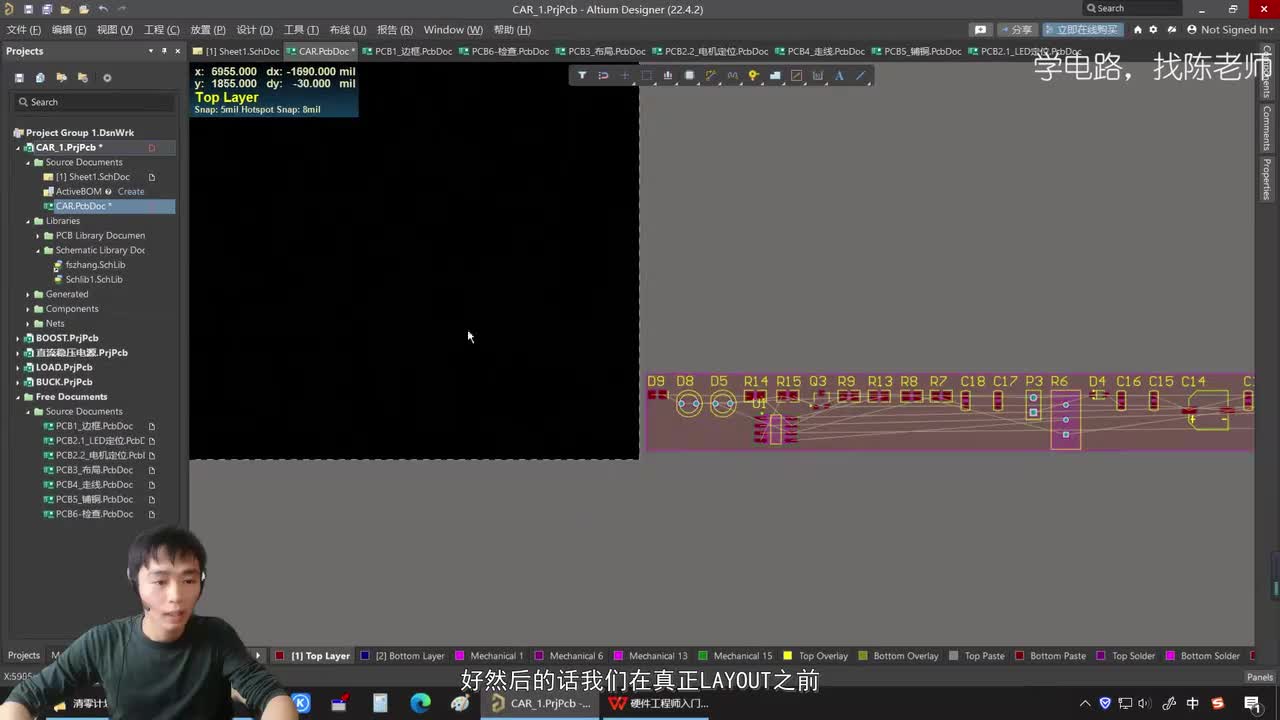
Task: Click the 立即在线购买 buy online button
Action: 1082,29
